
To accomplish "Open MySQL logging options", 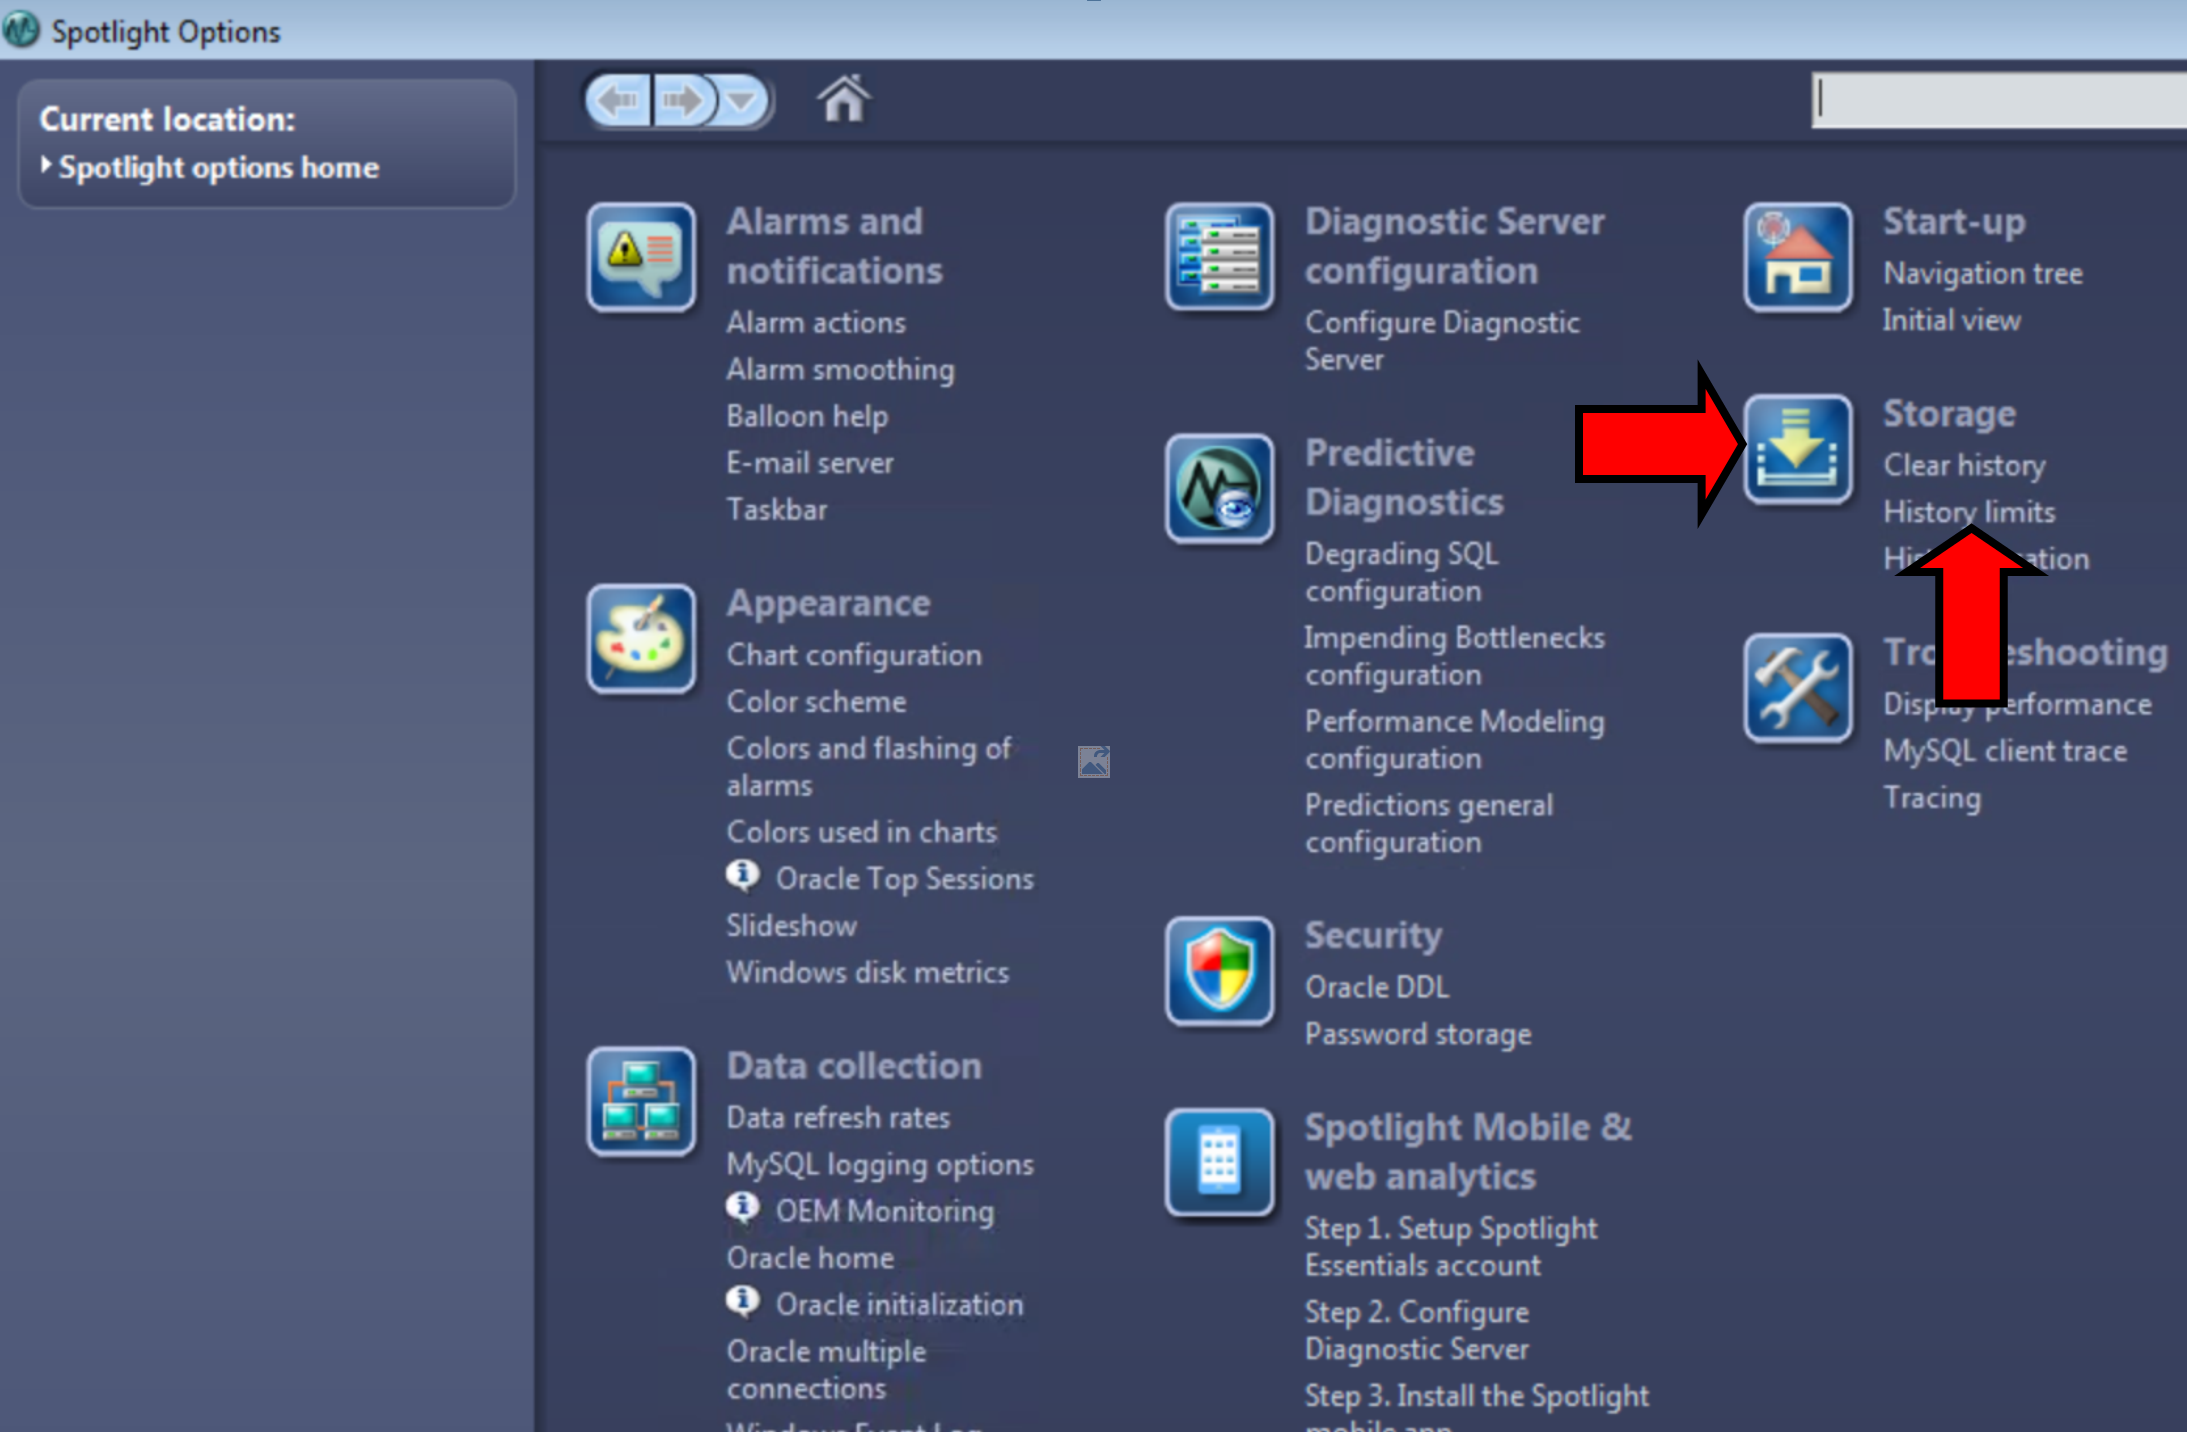I will coord(880,1165).
